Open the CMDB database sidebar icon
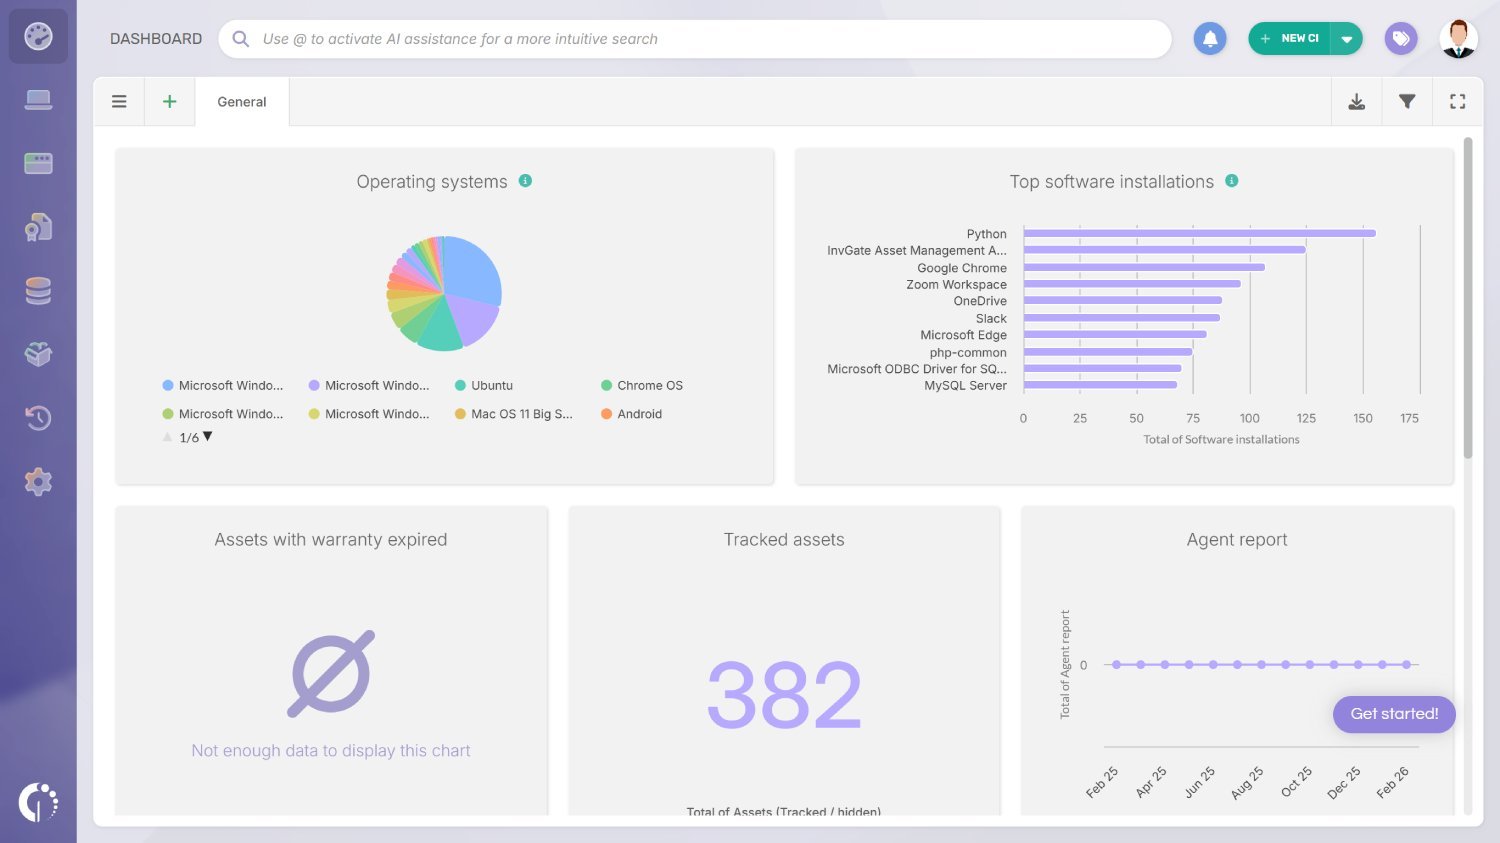The height and width of the screenshot is (843, 1500). [38, 290]
